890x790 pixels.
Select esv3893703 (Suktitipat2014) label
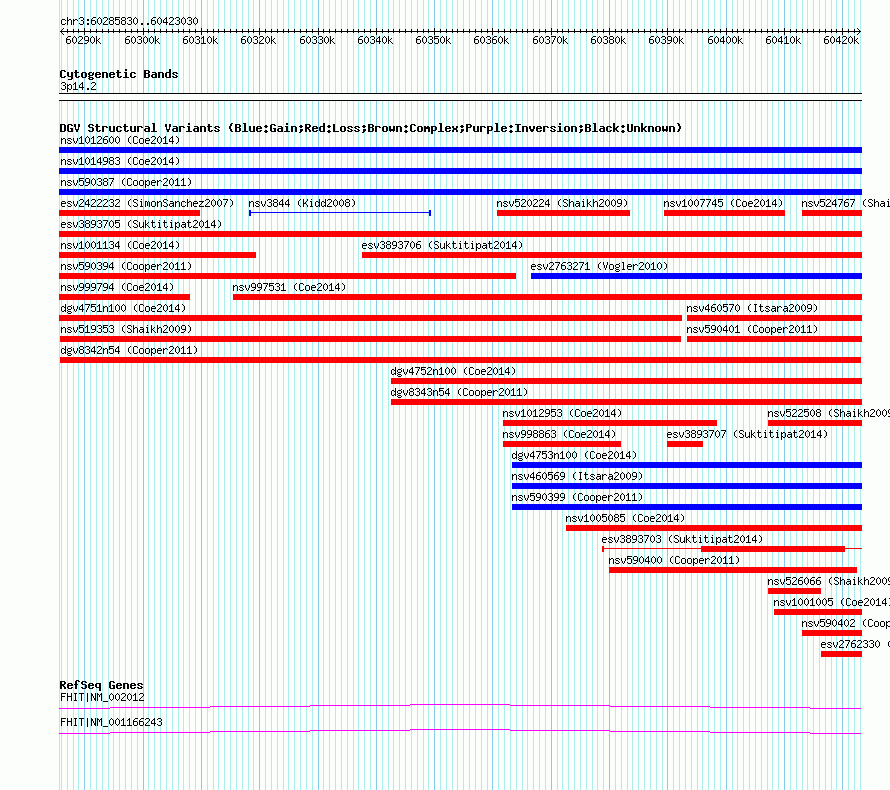pyautogui.click(x=682, y=539)
